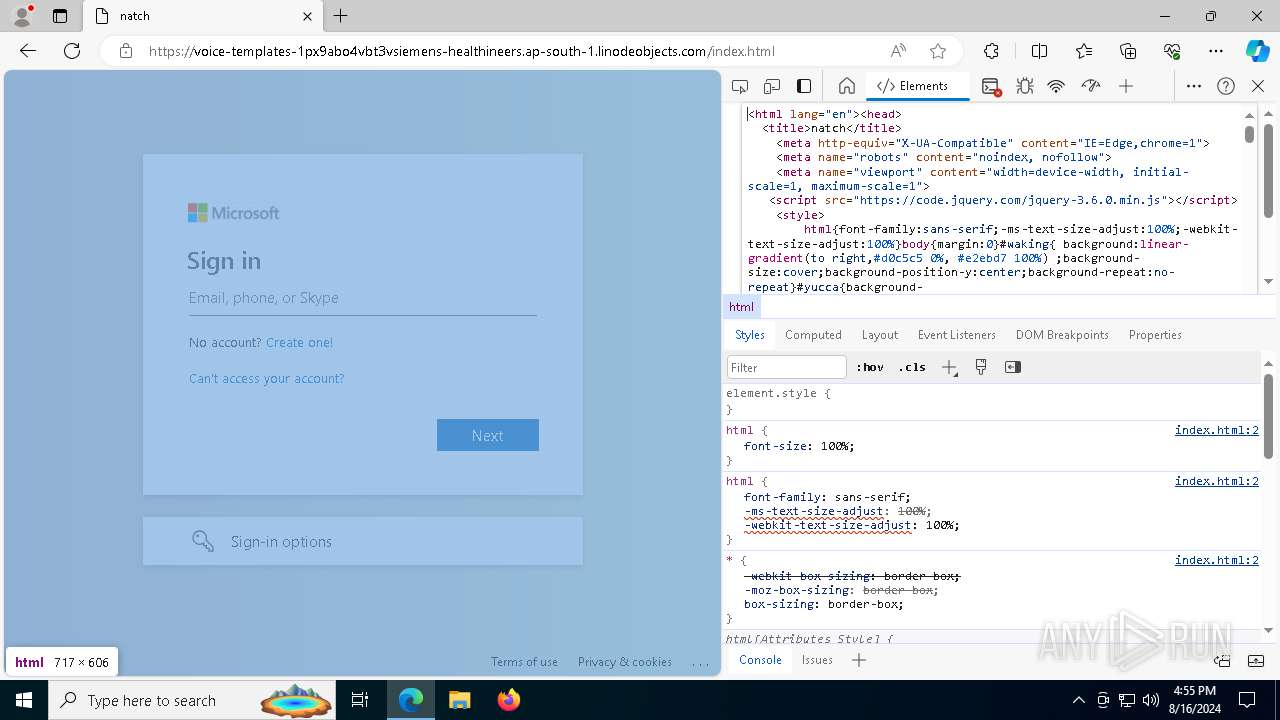1280x720 pixels.
Task: Open the Layout sidebar tab
Action: click(880, 335)
